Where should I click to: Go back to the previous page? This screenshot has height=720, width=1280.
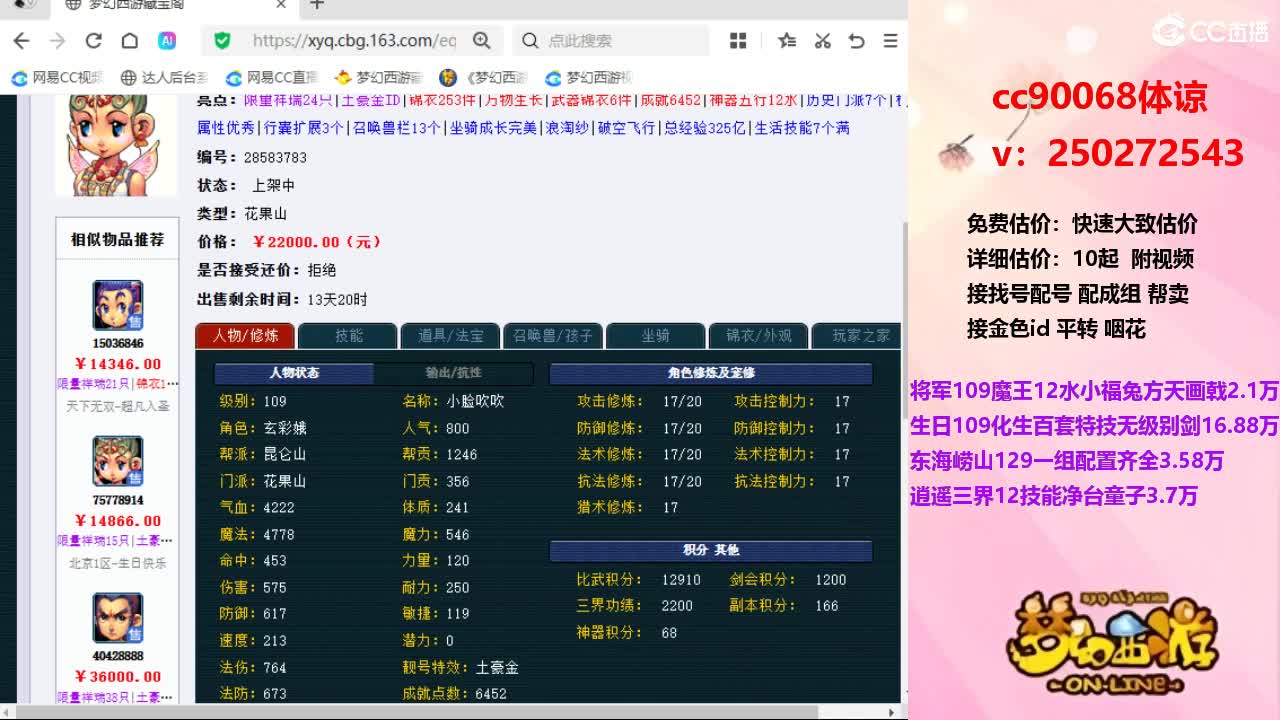click(21, 41)
